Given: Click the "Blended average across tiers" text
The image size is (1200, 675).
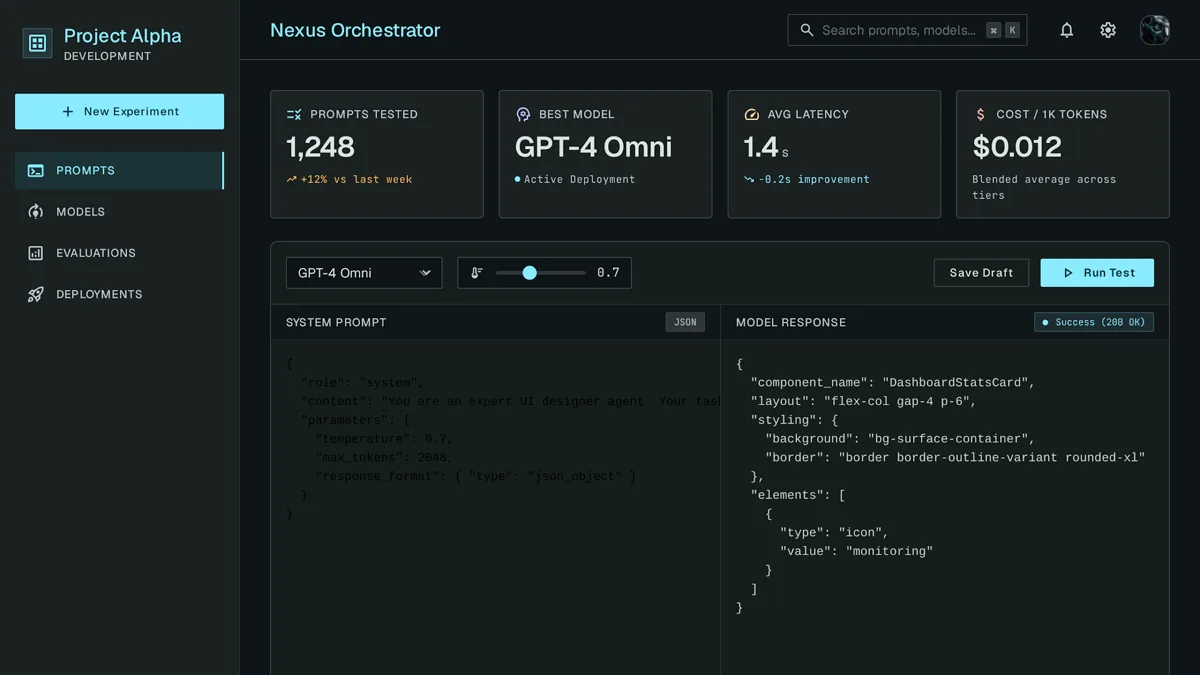Looking at the screenshot, I should (1044, 187).
